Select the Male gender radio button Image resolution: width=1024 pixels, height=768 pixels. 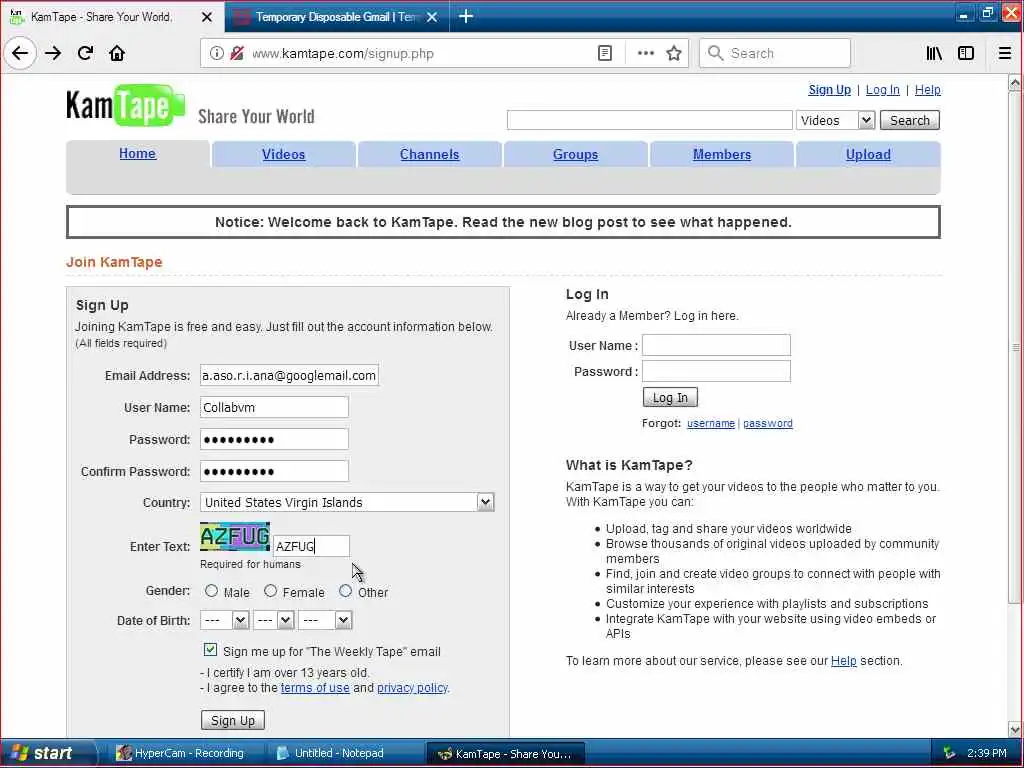[211, 590]
